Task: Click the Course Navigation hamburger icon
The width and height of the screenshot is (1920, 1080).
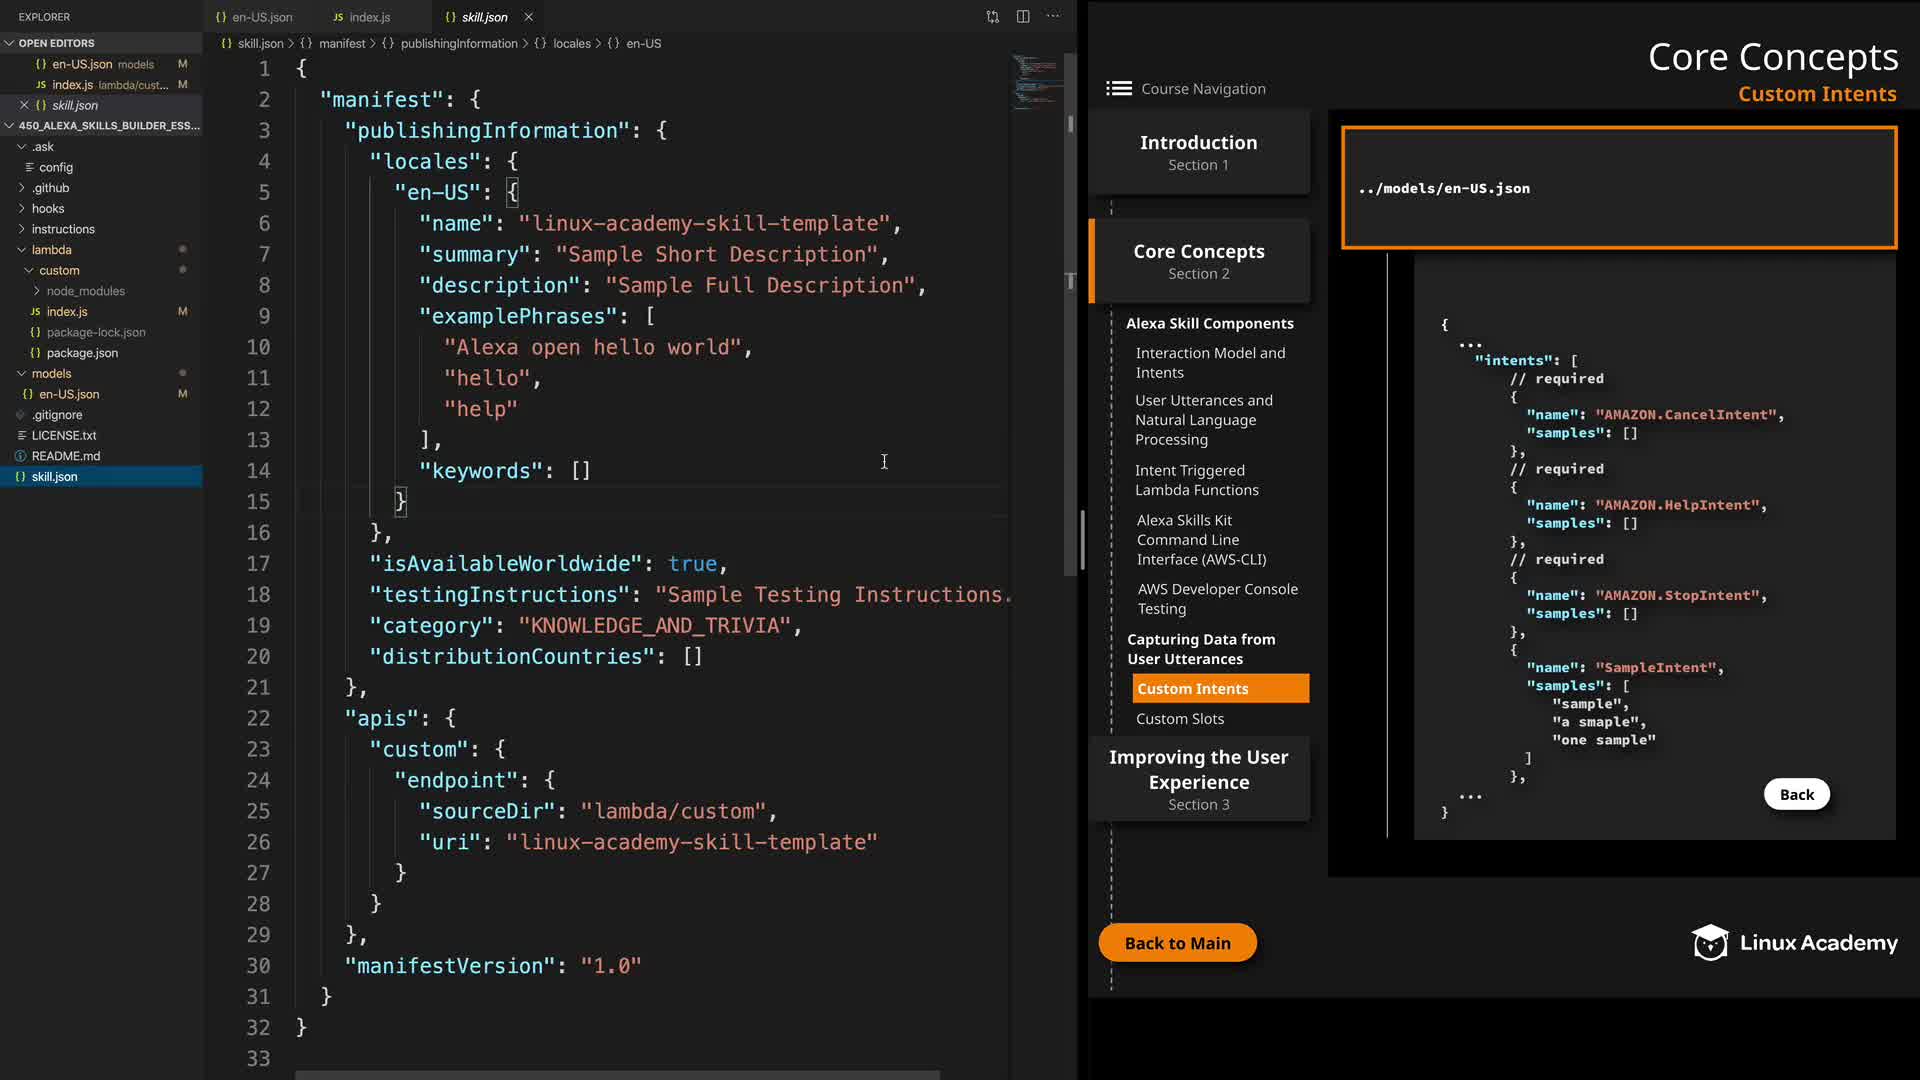Action: point(1118,89)
